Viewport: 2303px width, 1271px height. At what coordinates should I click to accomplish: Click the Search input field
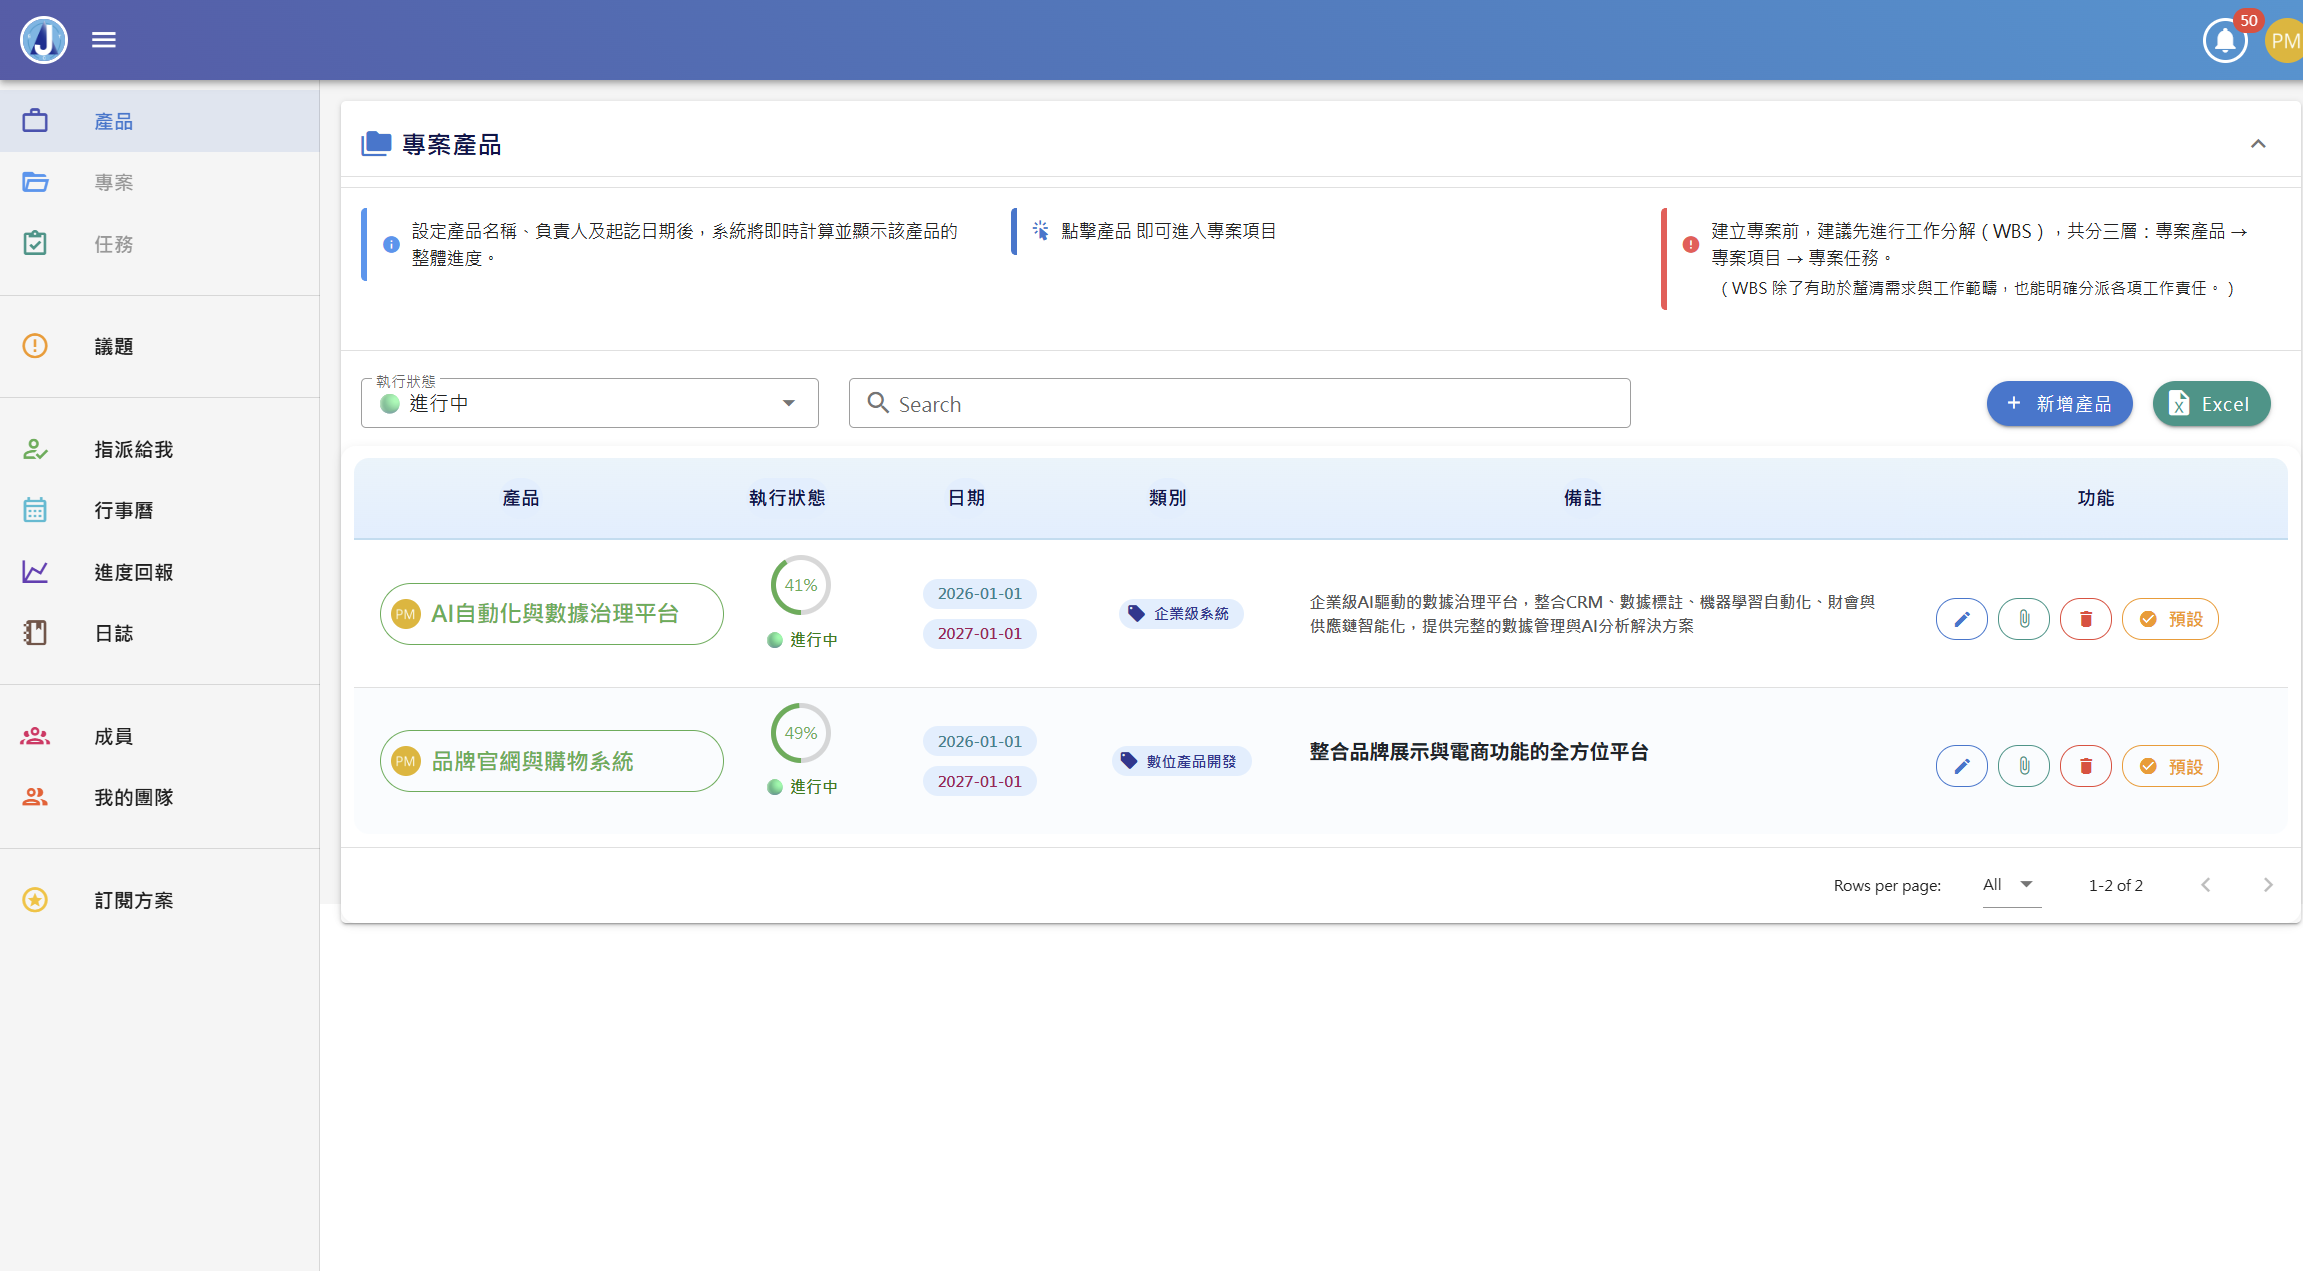(1240, 404)
